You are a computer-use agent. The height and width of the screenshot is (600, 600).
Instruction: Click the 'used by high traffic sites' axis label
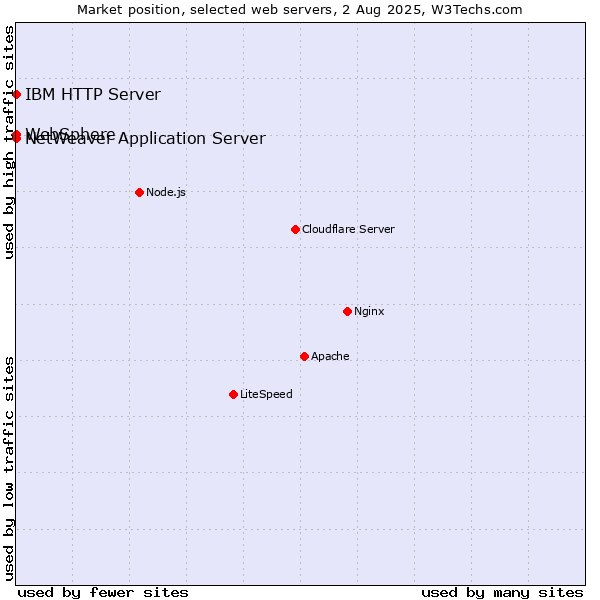click(9, 142)
